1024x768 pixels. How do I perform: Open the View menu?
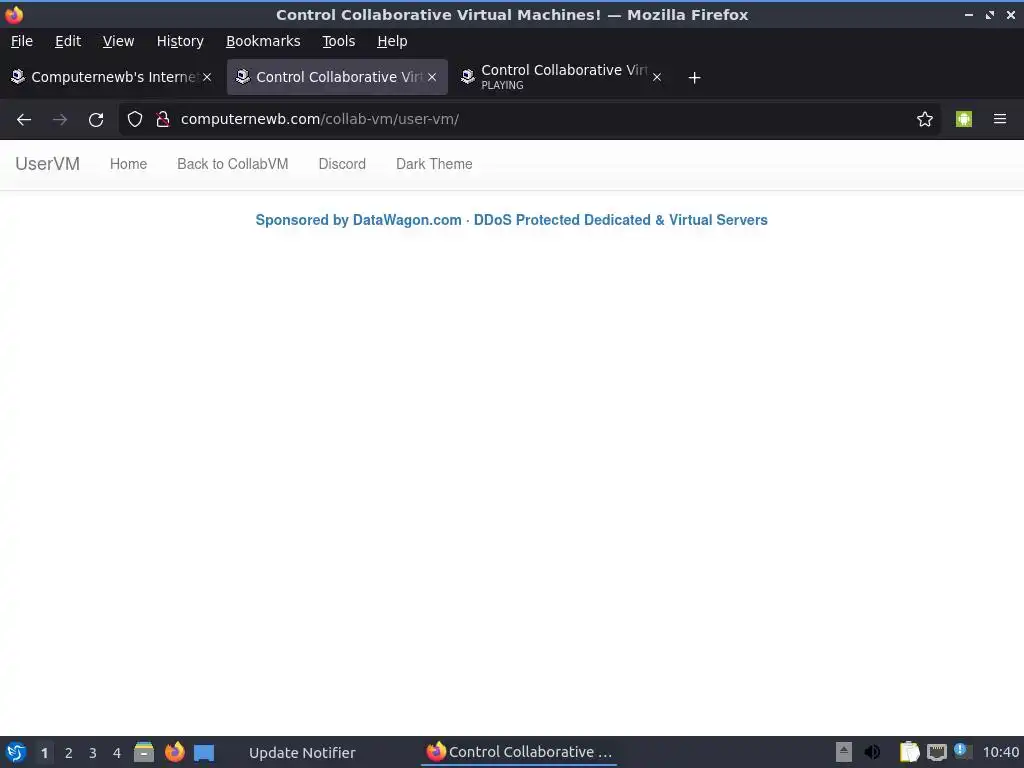click(x=118, y=41)
